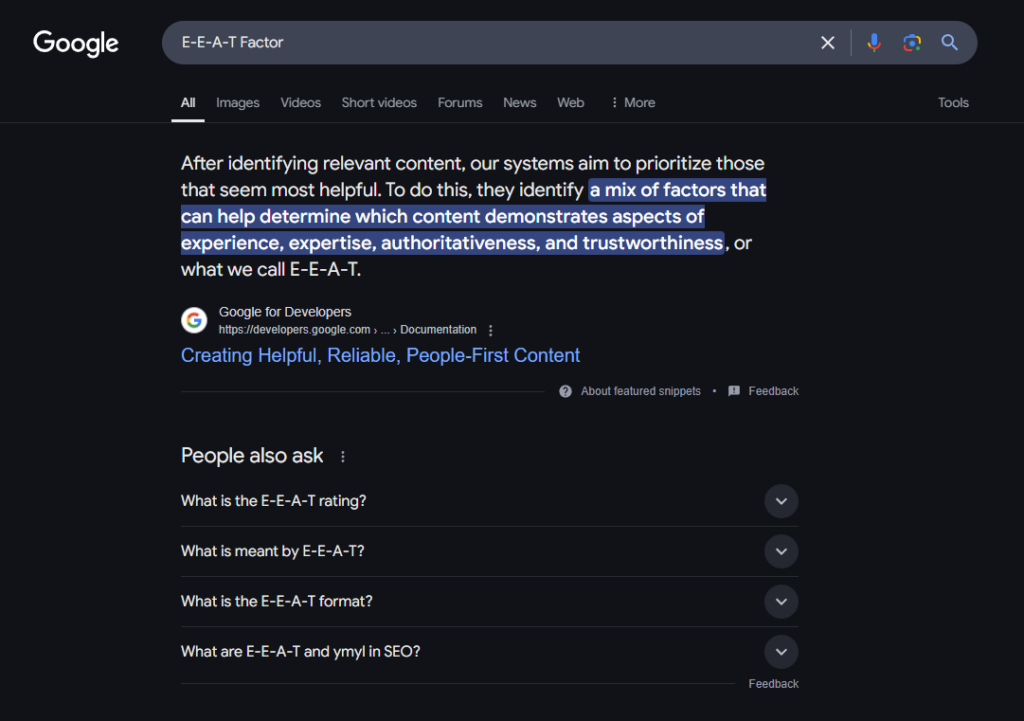Open the Short videos tab
Viewport: 1024px width, 721px height.
click(x=379, y=103)
